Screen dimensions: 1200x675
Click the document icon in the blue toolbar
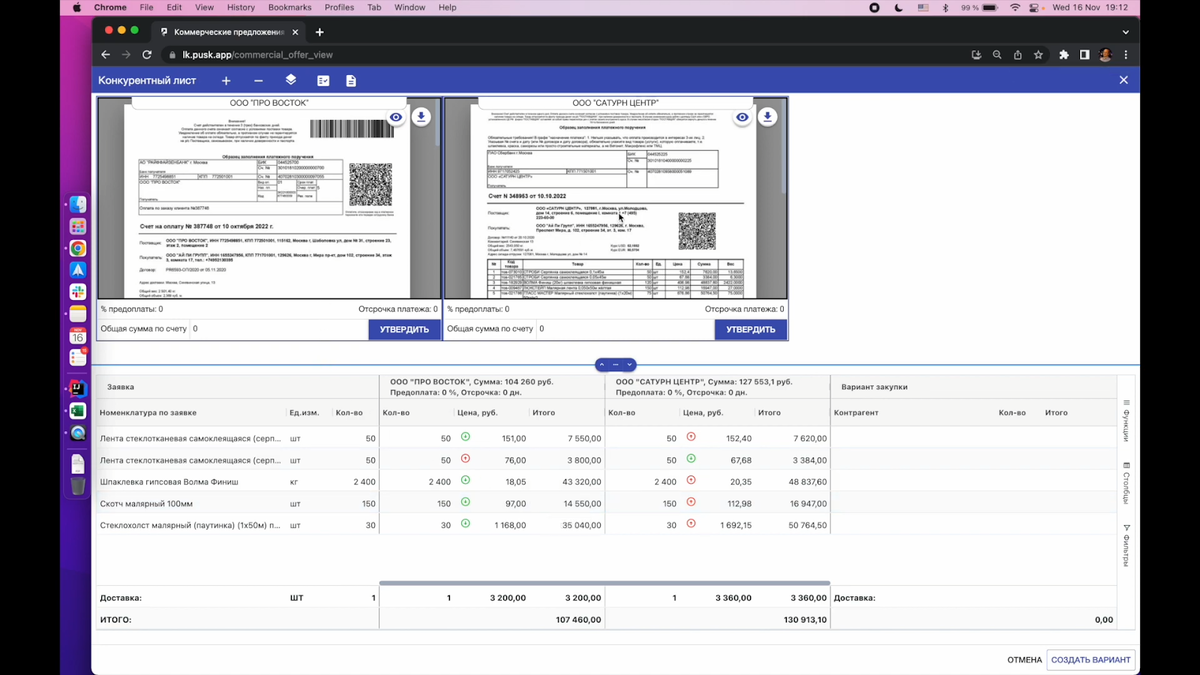[351, 80]
